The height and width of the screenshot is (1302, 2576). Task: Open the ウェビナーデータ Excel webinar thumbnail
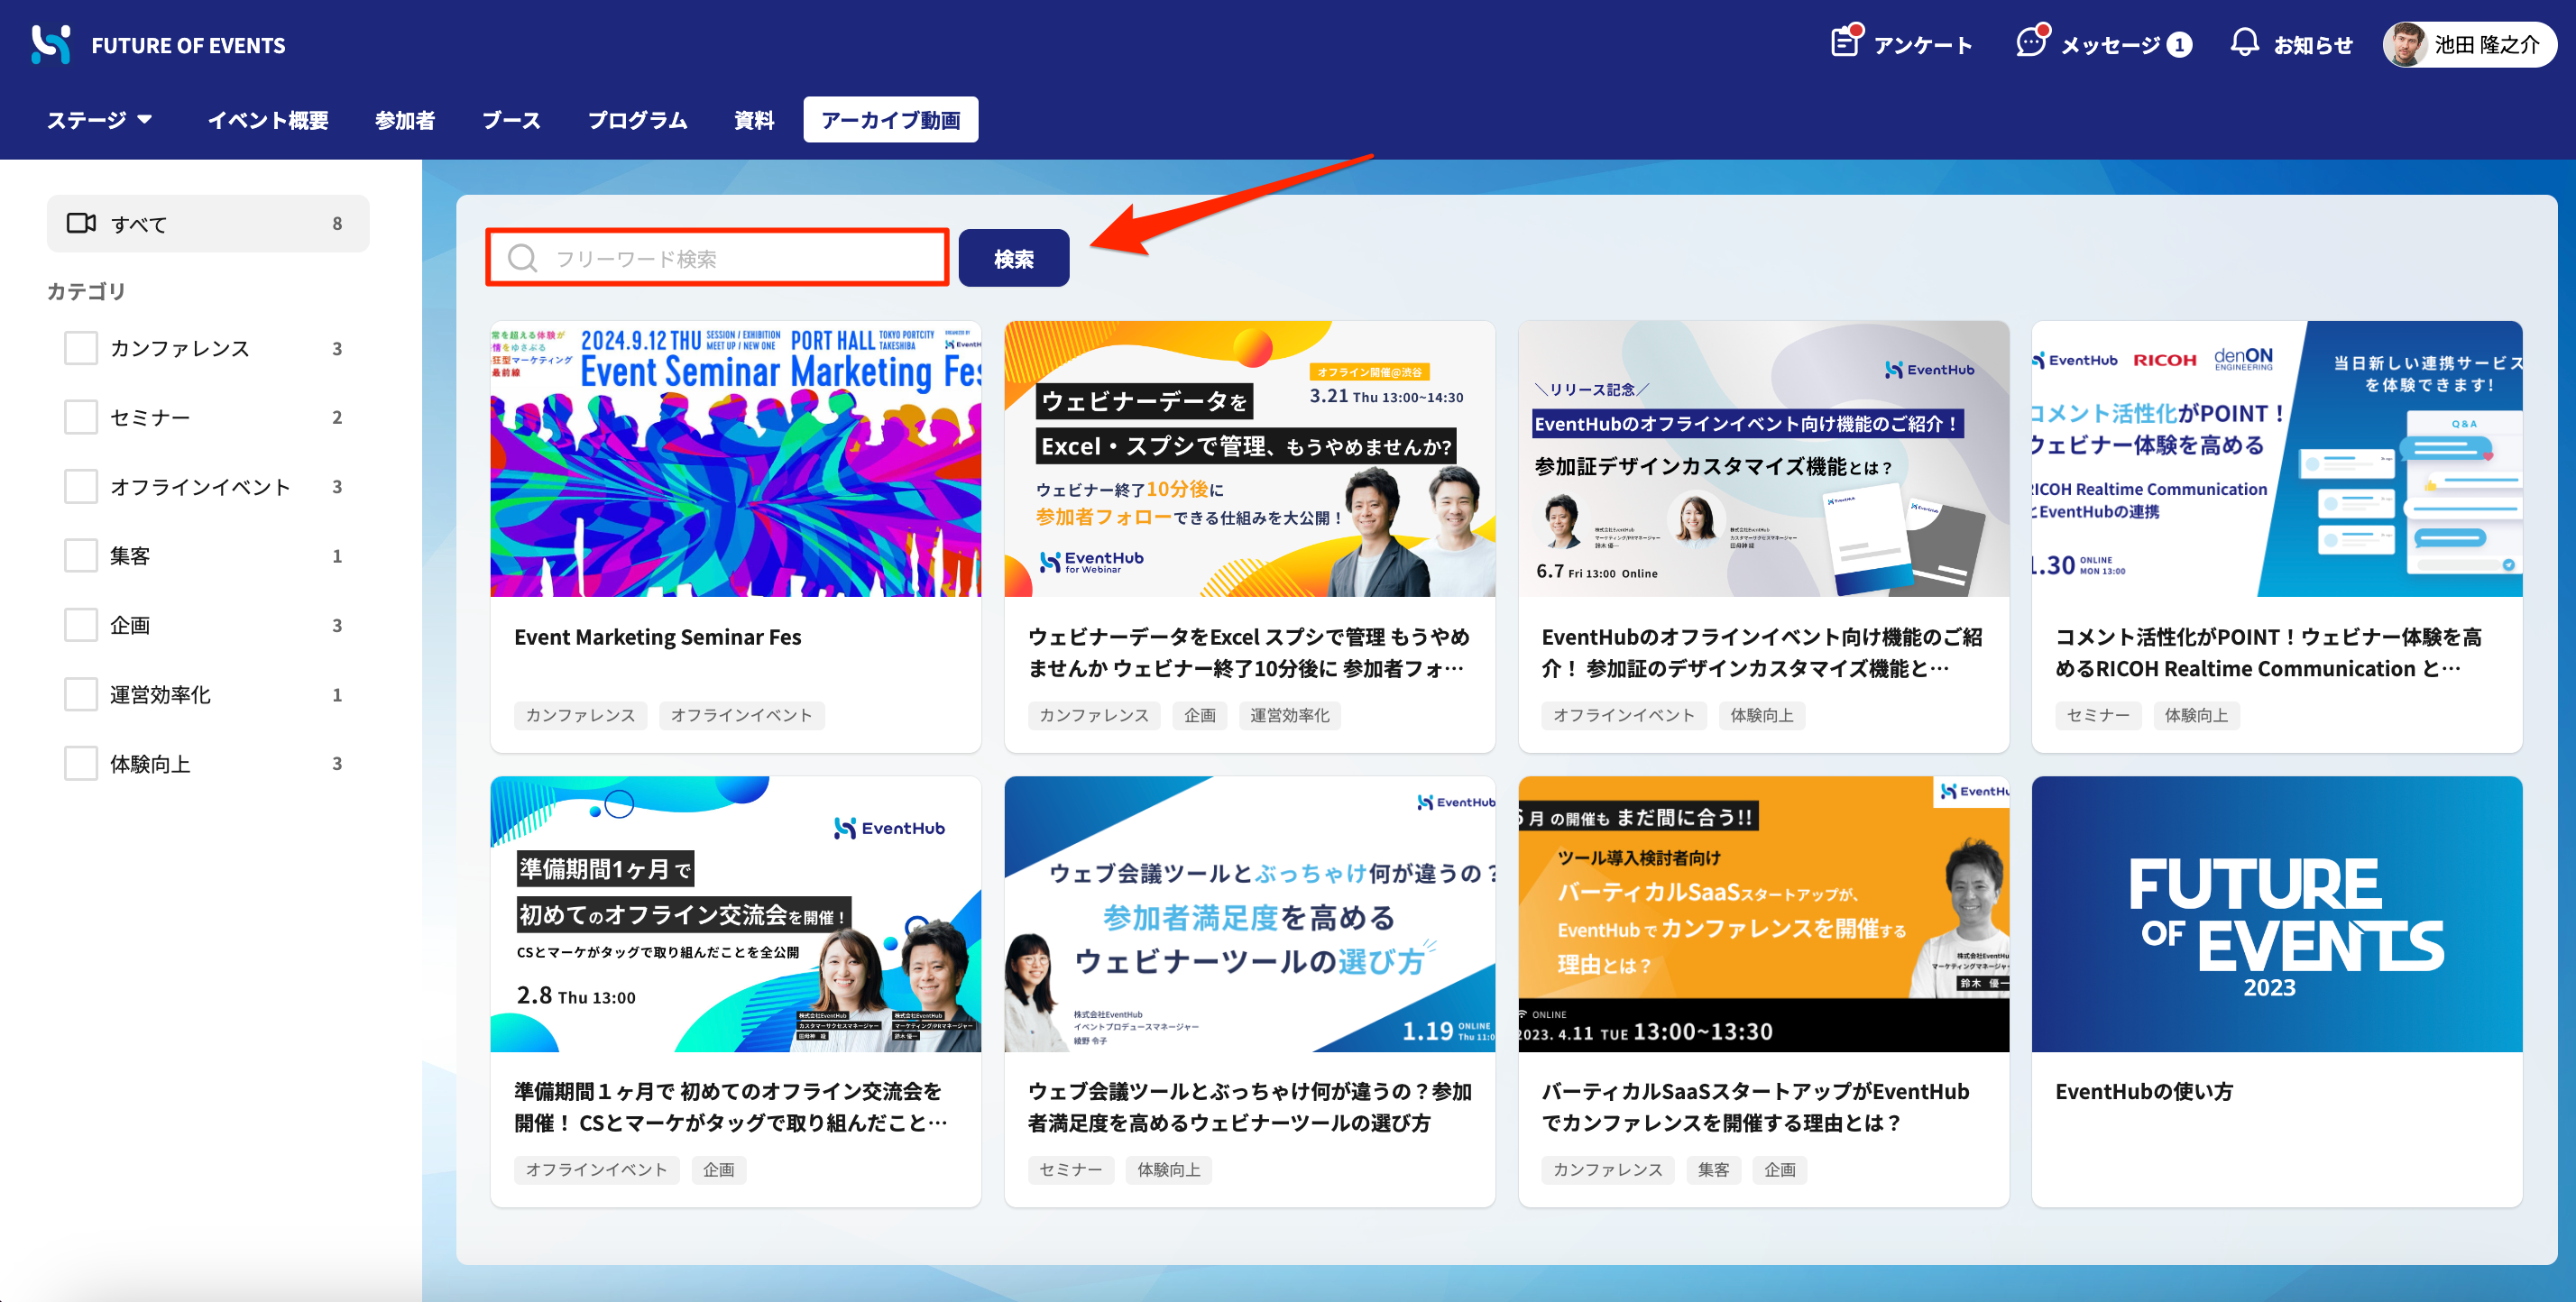[1249, 459]
